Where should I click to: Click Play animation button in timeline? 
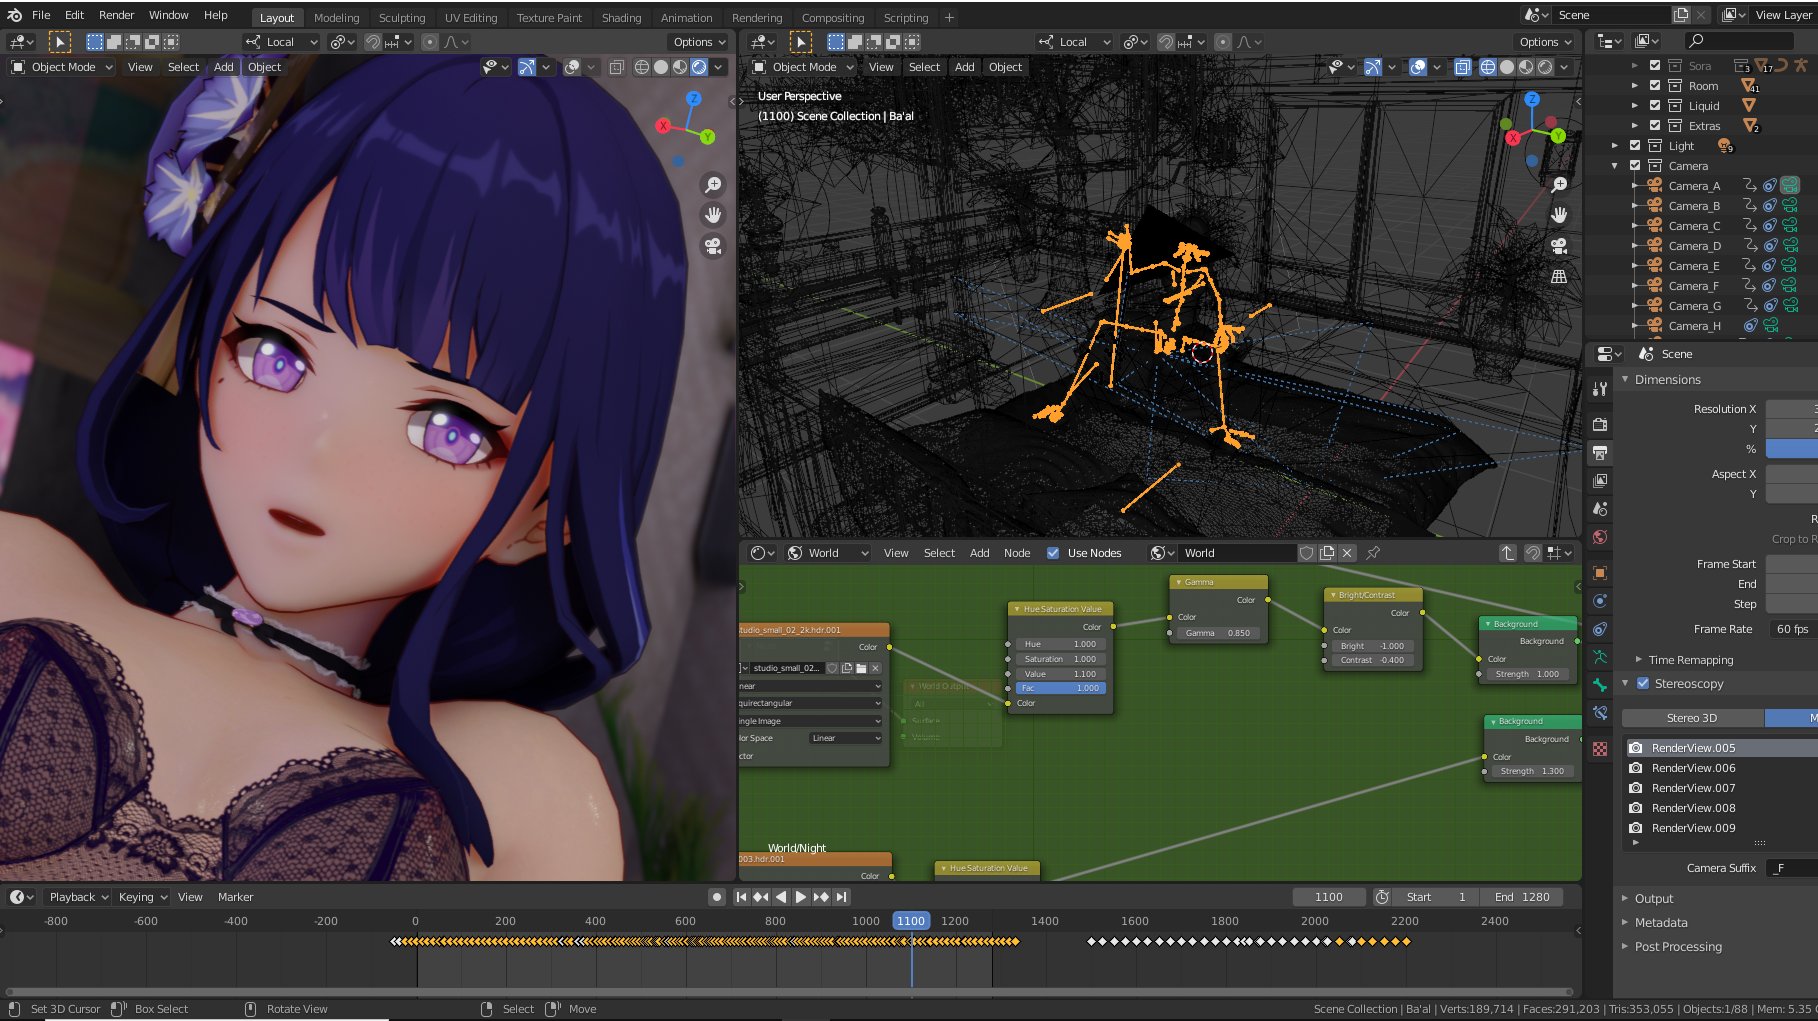click(x=801, y=897)
